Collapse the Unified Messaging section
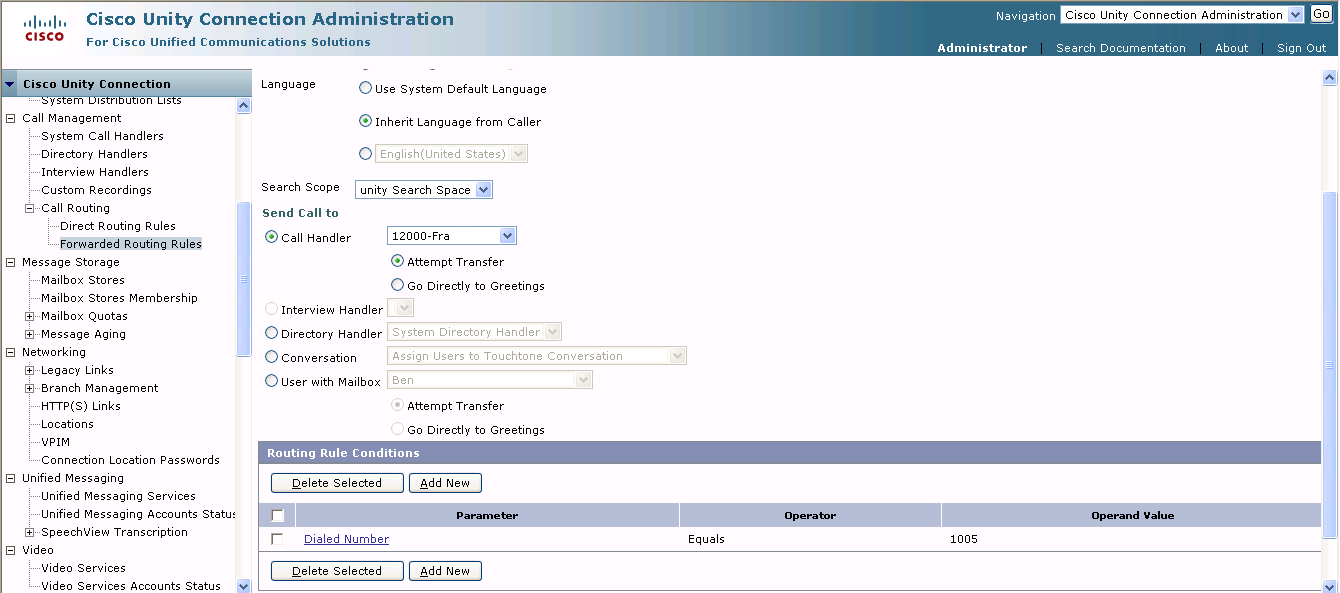1340x593 pixels. click(11, 478)
